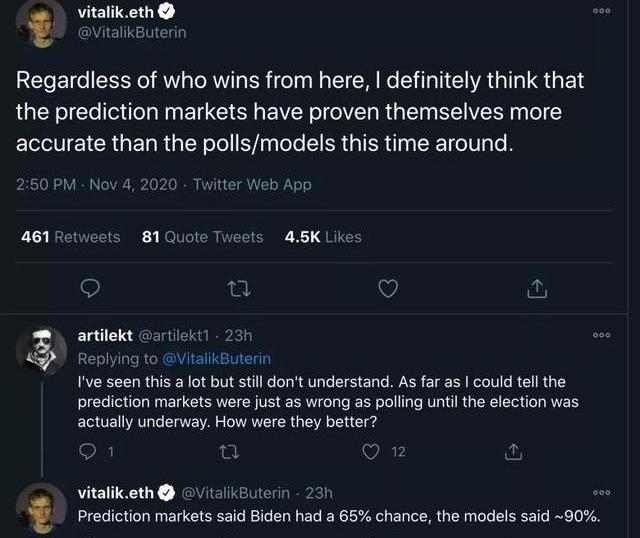This screenshot has height=538, width=640.
Task: Retweet the main prediction markets tweet
Action: point(238,288)
